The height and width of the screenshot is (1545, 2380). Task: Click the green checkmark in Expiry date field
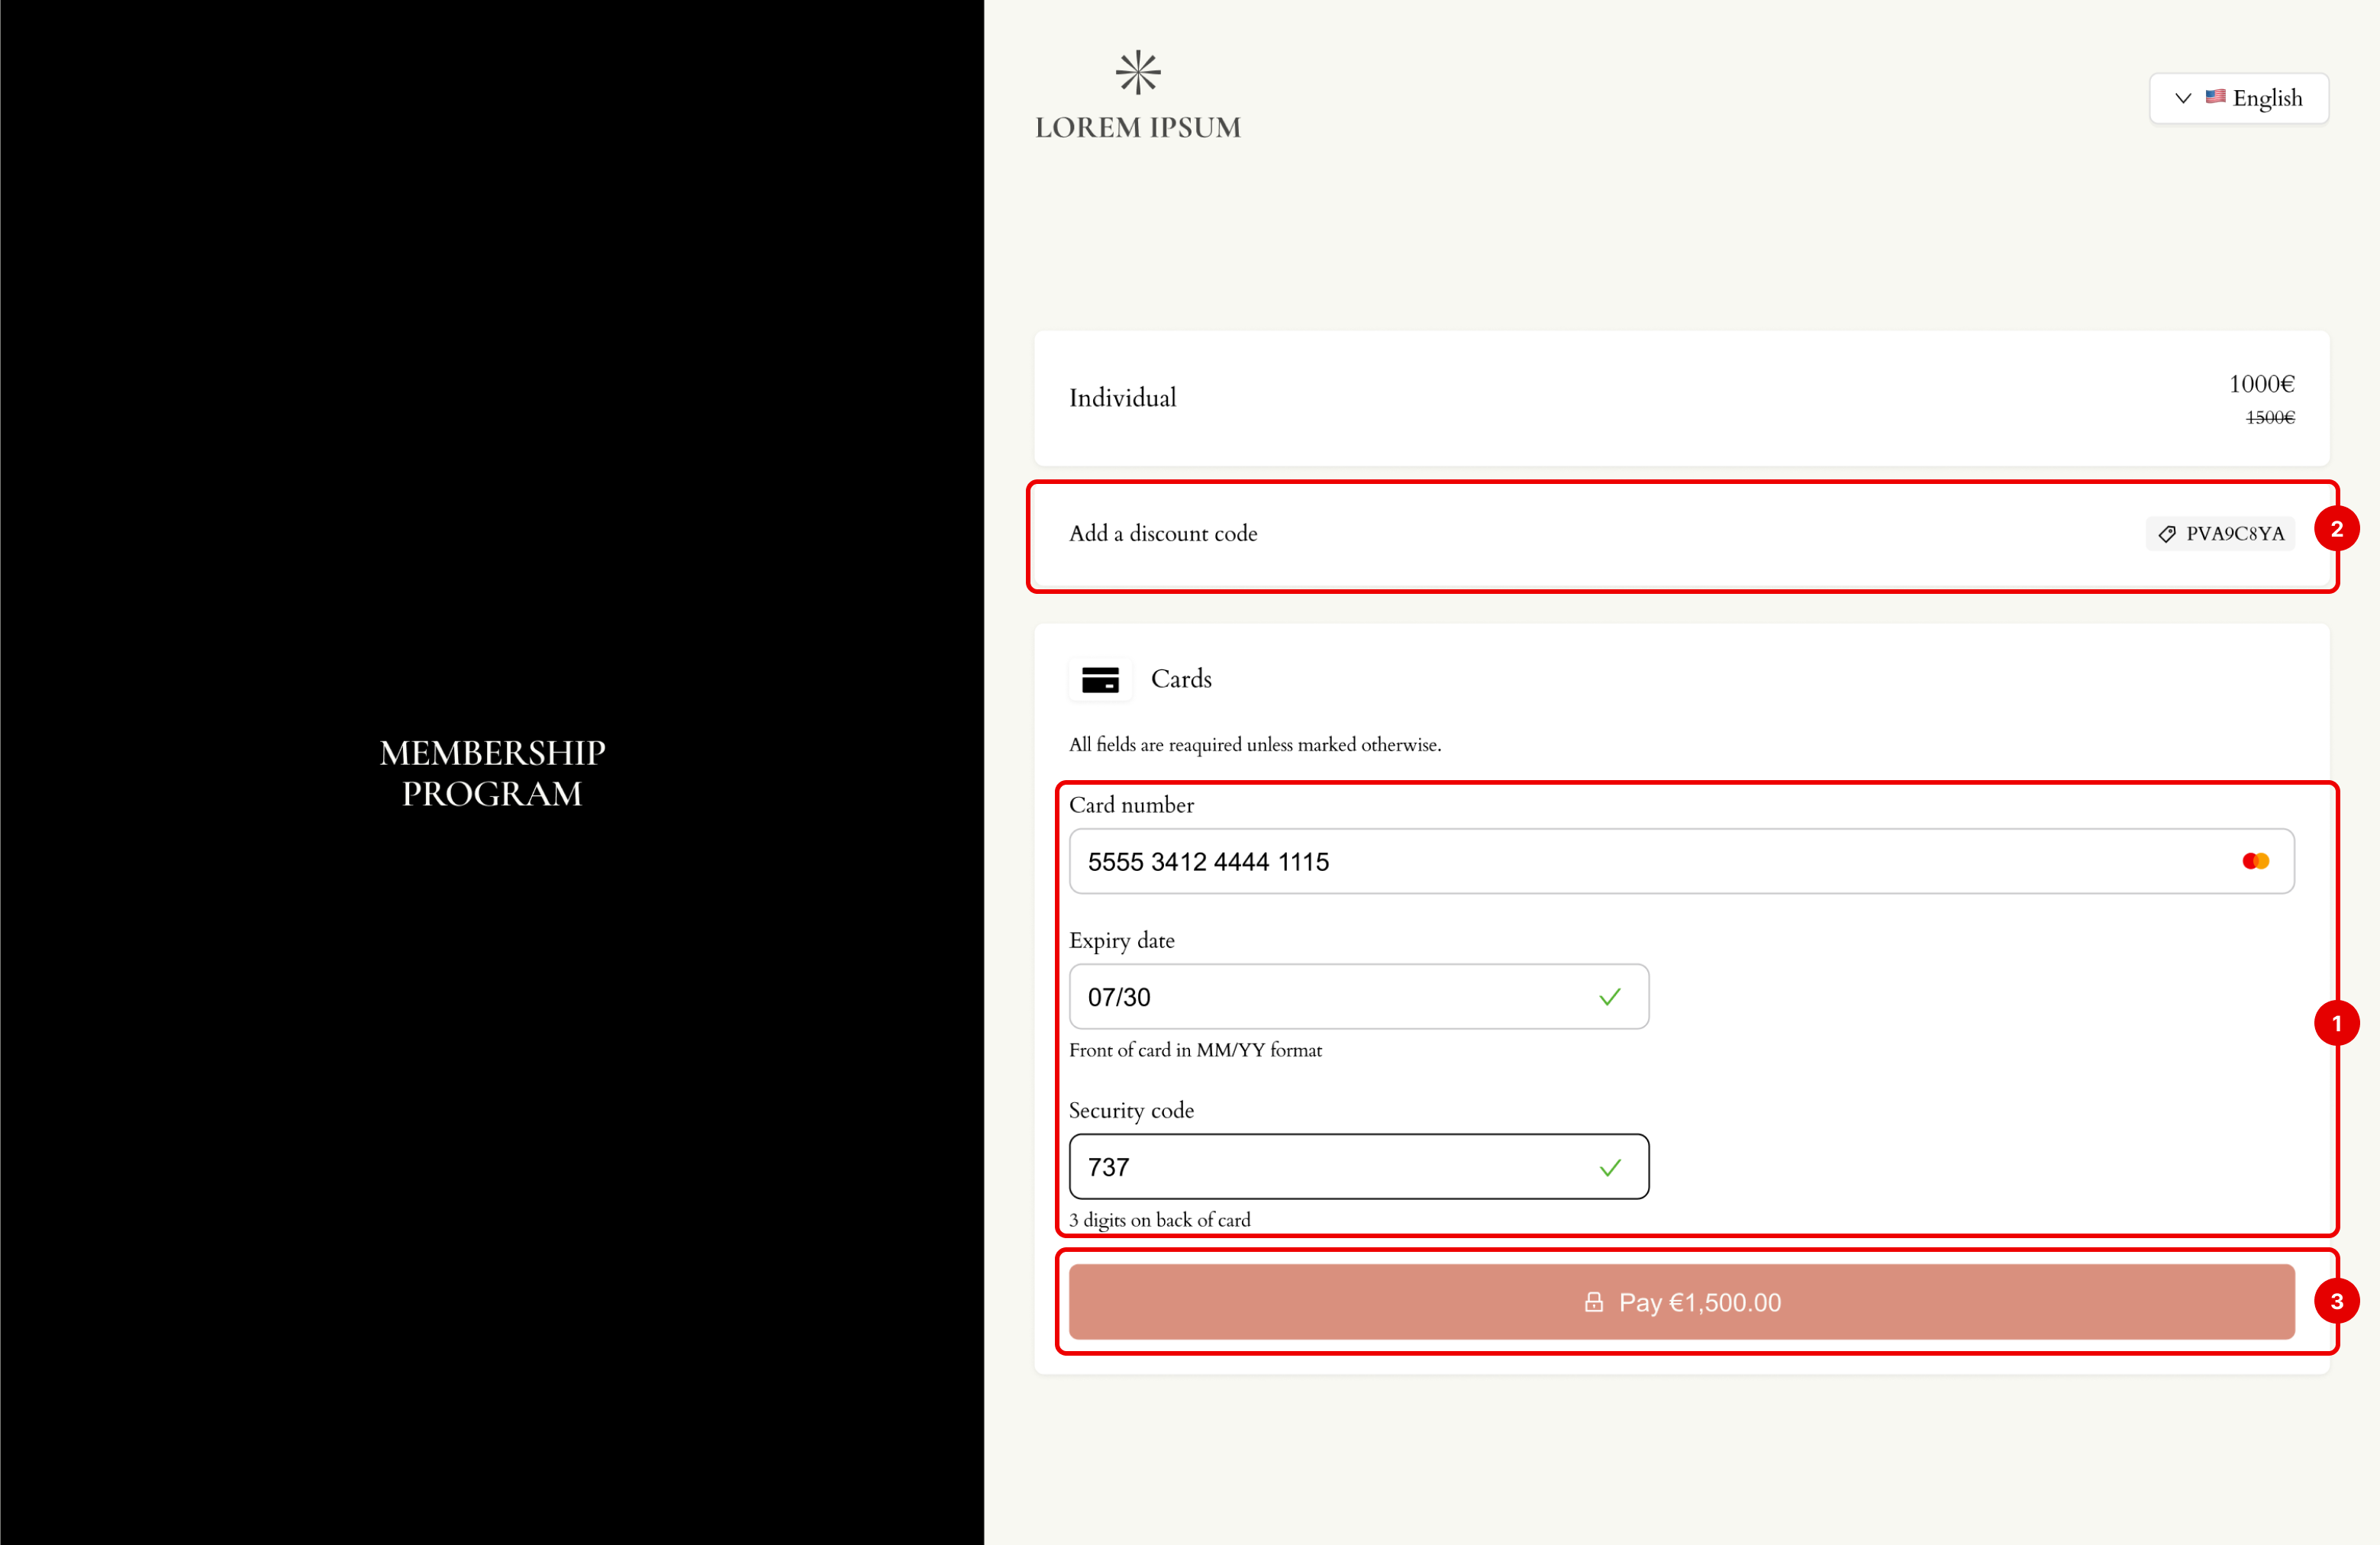[1609, 997]
